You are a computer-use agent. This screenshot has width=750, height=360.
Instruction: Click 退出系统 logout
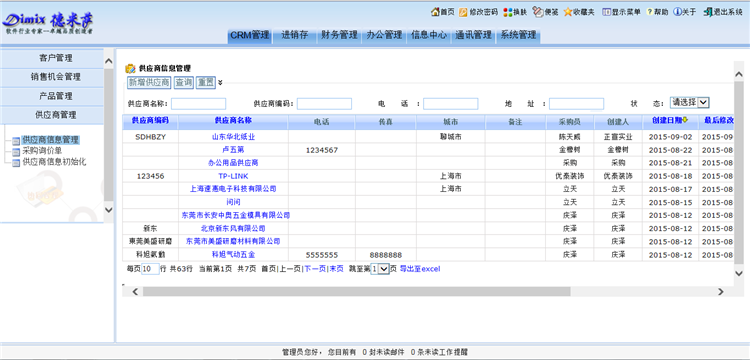[x=723, y=12]
